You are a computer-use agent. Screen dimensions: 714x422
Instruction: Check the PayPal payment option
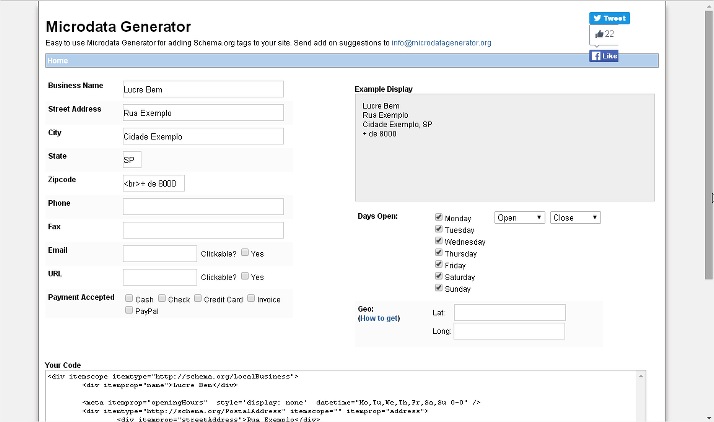point(129,310)
